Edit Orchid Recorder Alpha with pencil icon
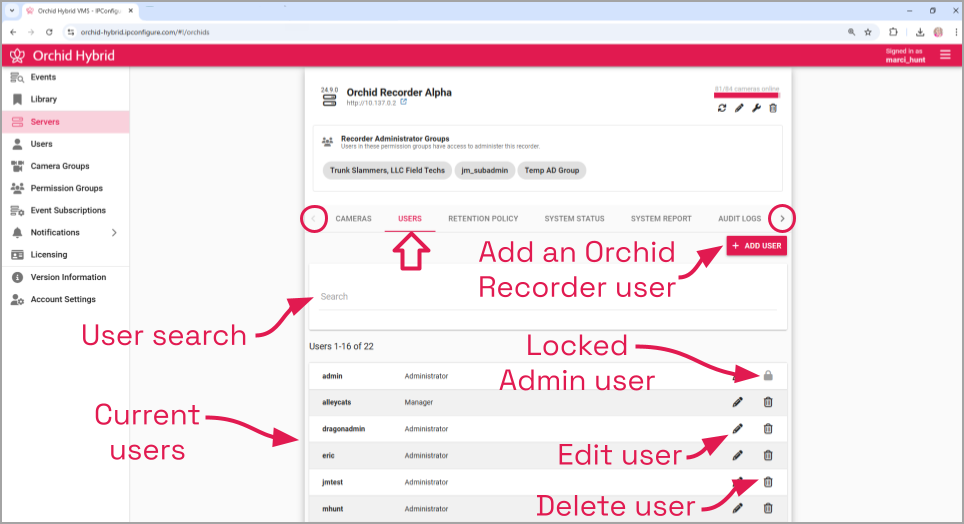 739,108
